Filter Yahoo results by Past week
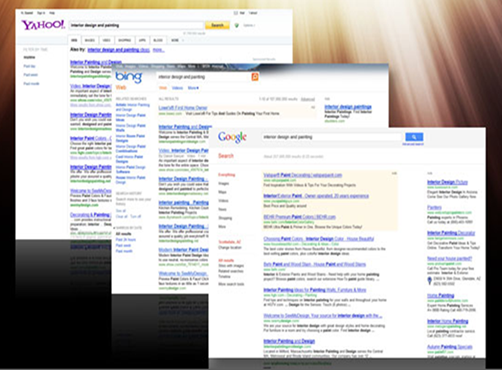This screenshot has width=502, height=370. [31, 75]
